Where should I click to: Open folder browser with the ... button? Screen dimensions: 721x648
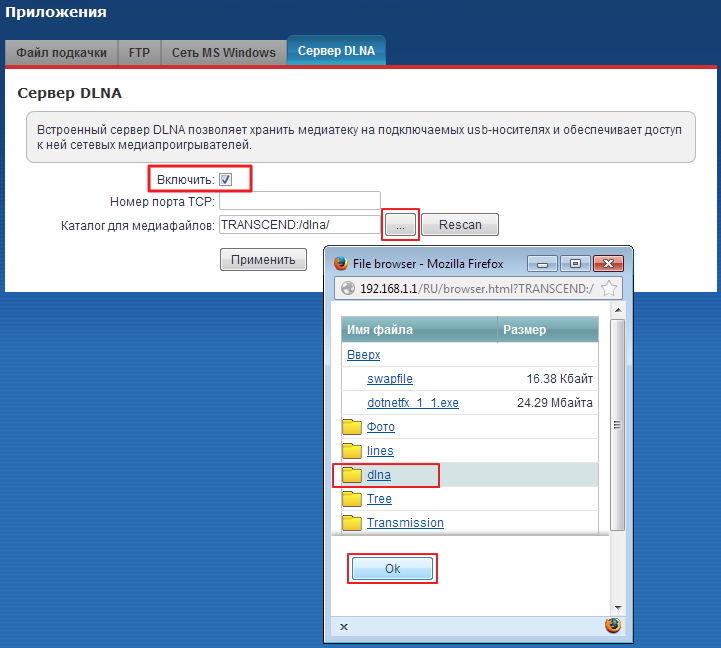tap(400, 225)
